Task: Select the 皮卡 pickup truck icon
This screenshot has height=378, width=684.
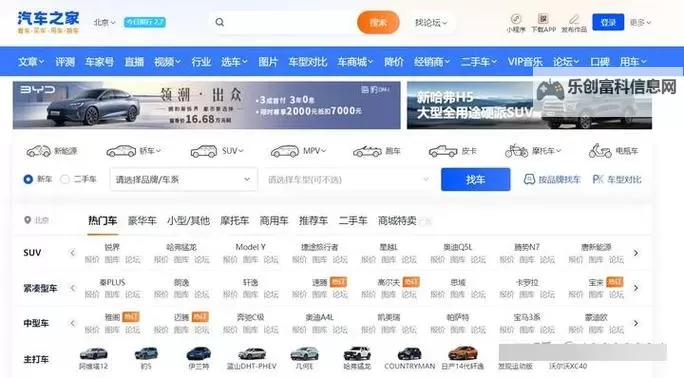Action: pyautogui.click(x=443, y=151)
